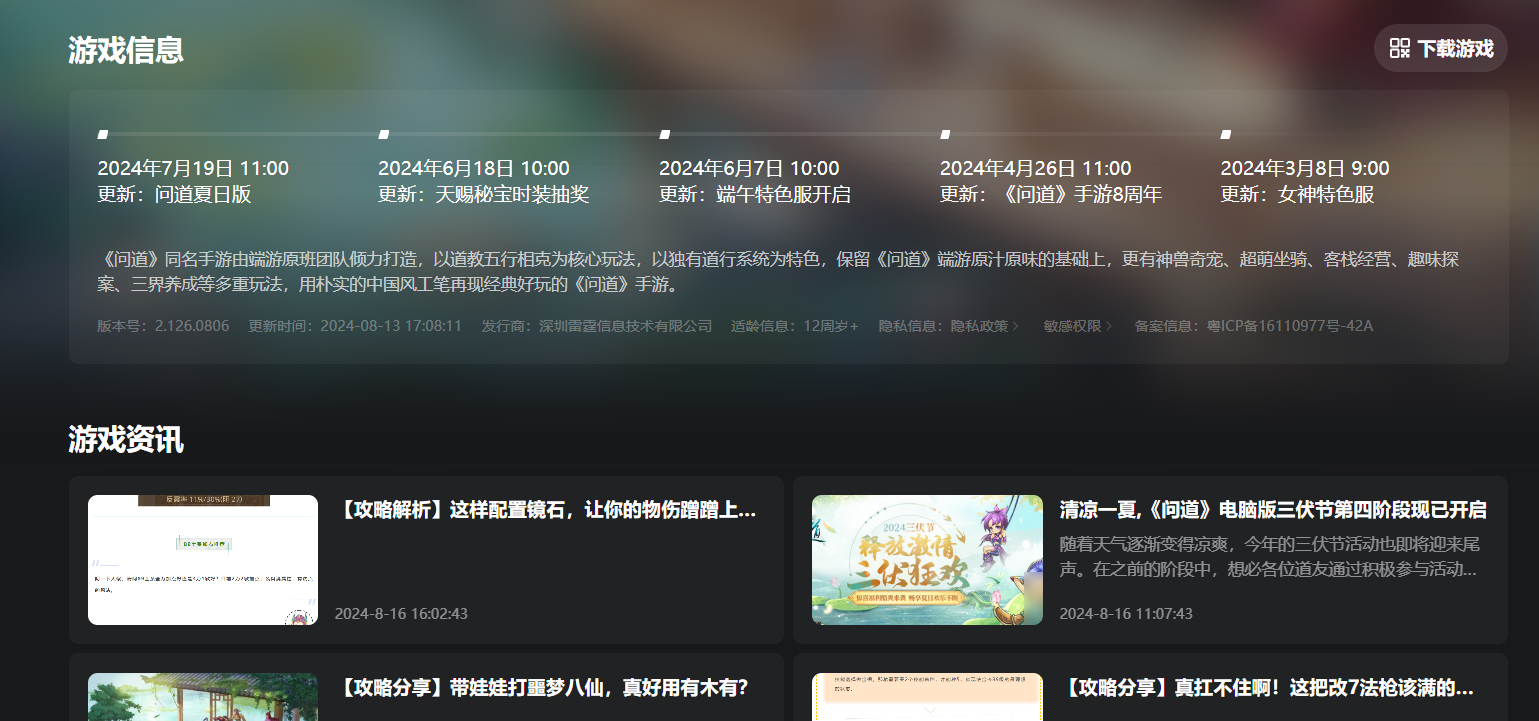Click the chevron after 隐私政策
The width and height of the screenshot is (1539, 721).
pyautogui.click(x=1015, y=326)
